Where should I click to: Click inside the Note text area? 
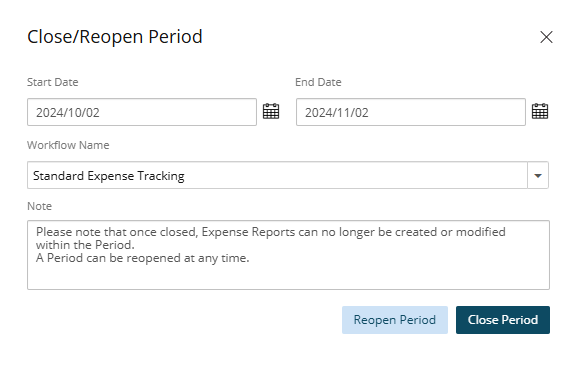[x=288, y=255]
